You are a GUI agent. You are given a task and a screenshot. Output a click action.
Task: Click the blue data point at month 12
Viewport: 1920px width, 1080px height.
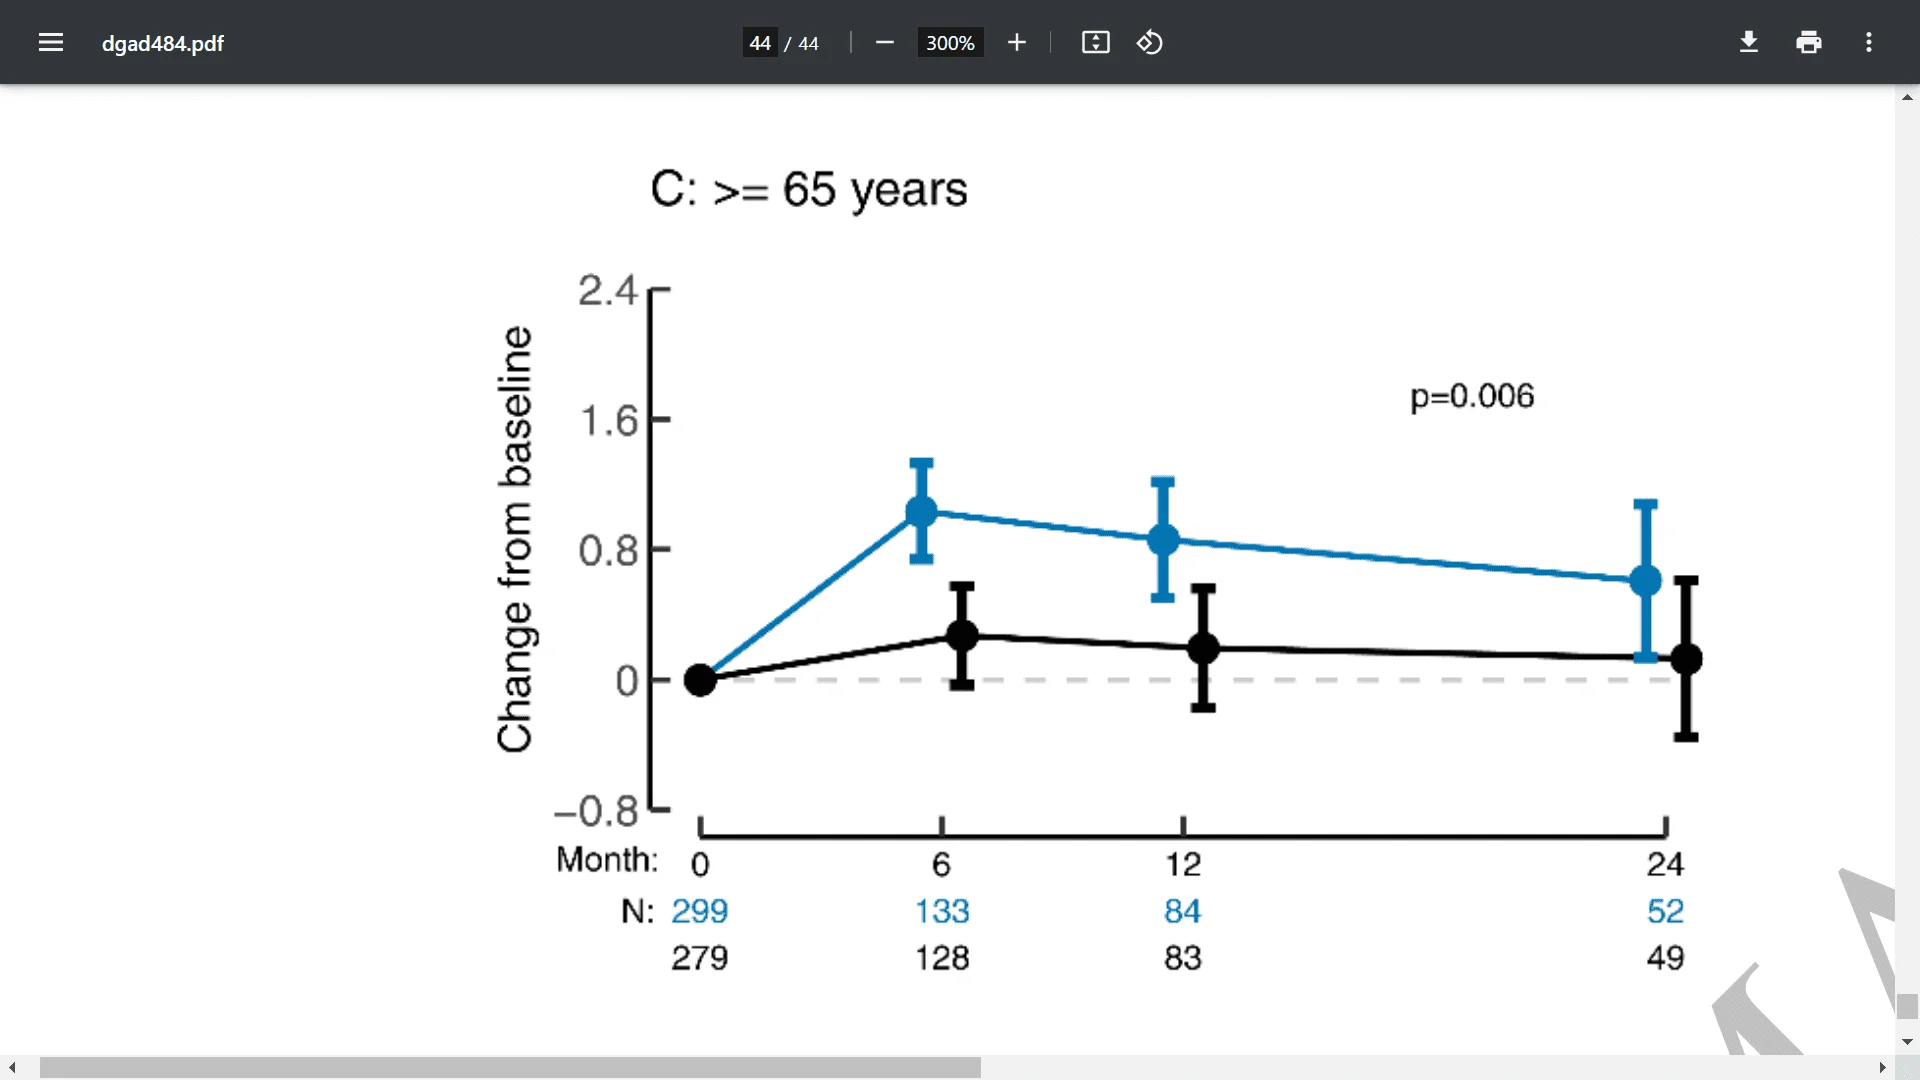[x=1163, y=540]
